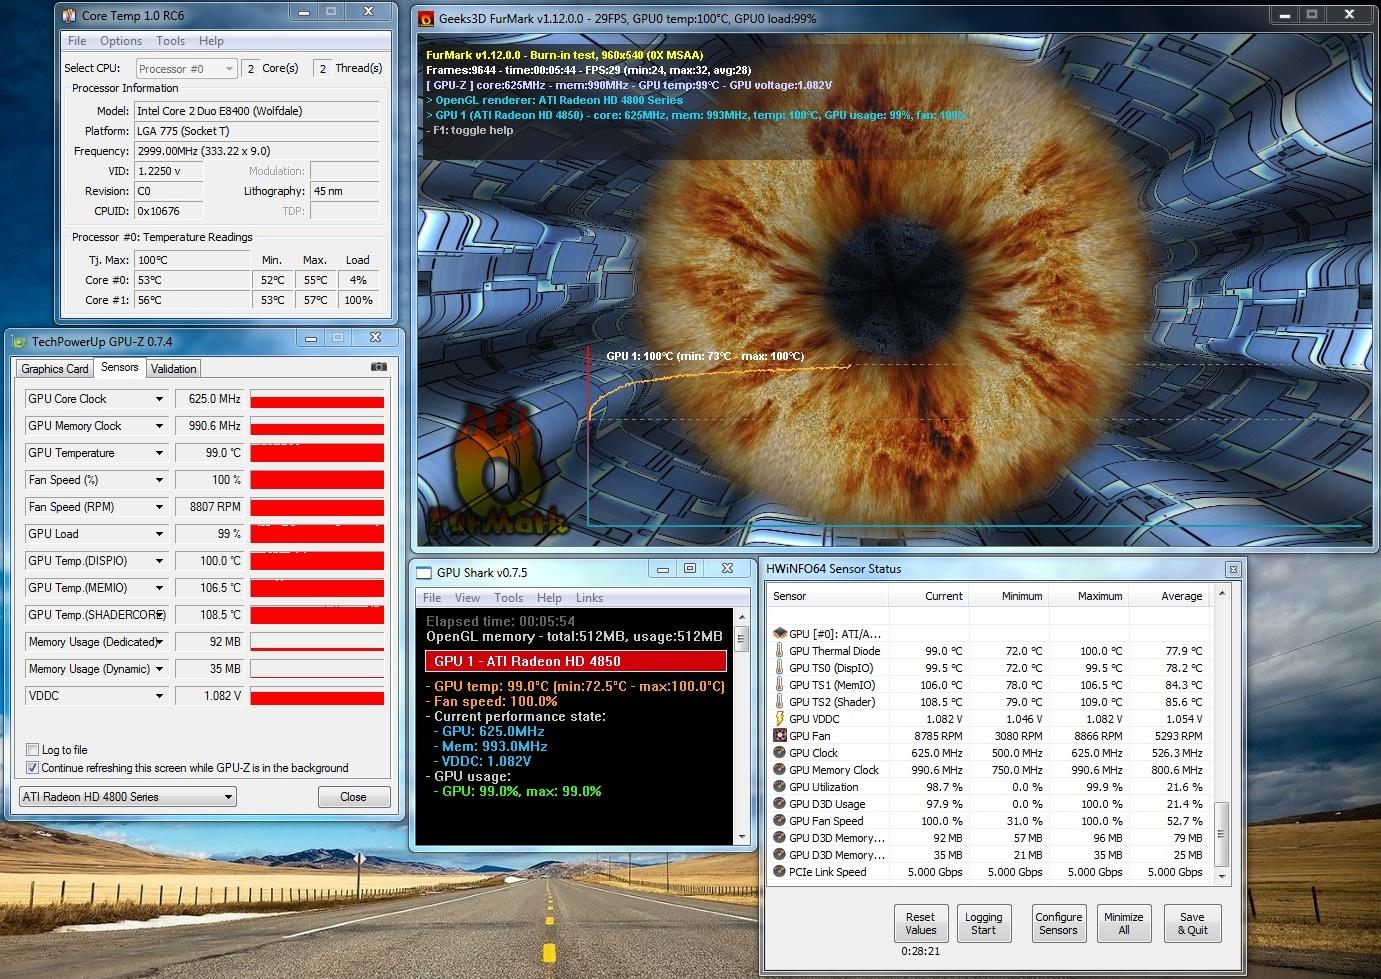Click the VDDC red history graph
The width and height of the screenshot is (1381, 979).
(x=317, y=696)
